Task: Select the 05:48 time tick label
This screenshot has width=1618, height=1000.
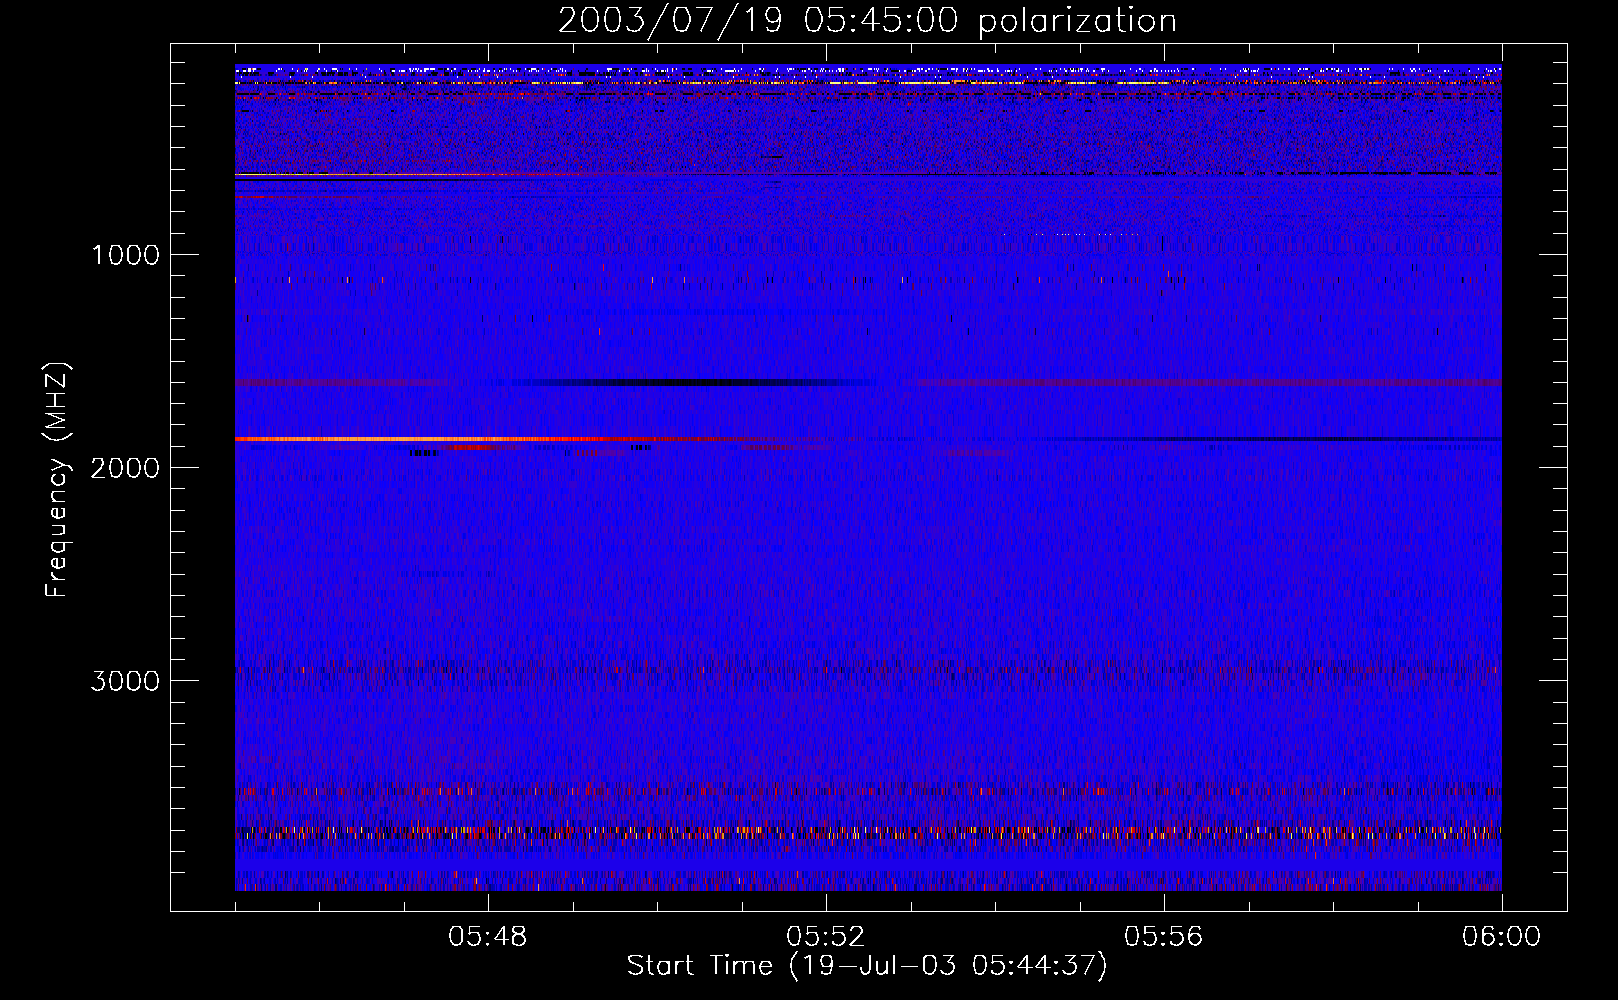Action: [487, 937]
